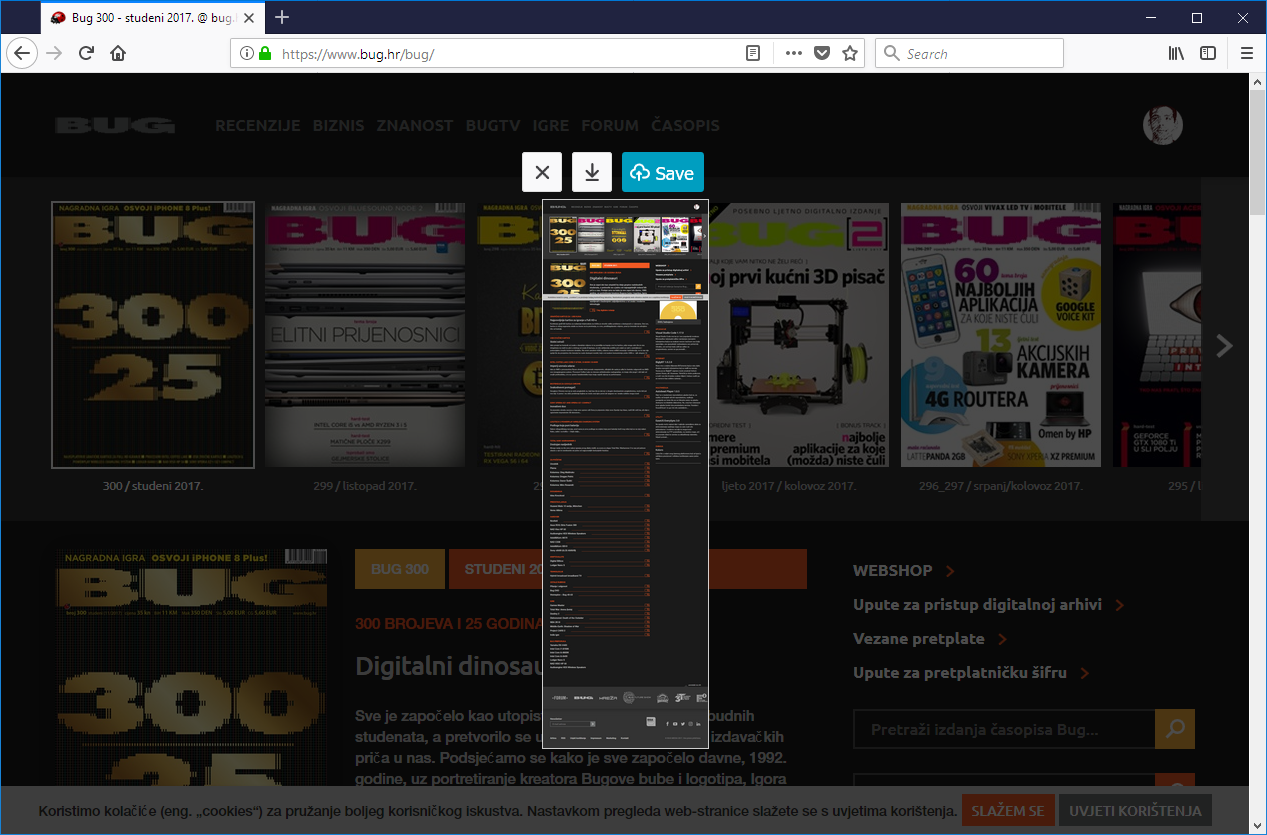1267x835 pixels.
Task: Open a new browser tab
Action: [282, 17]
